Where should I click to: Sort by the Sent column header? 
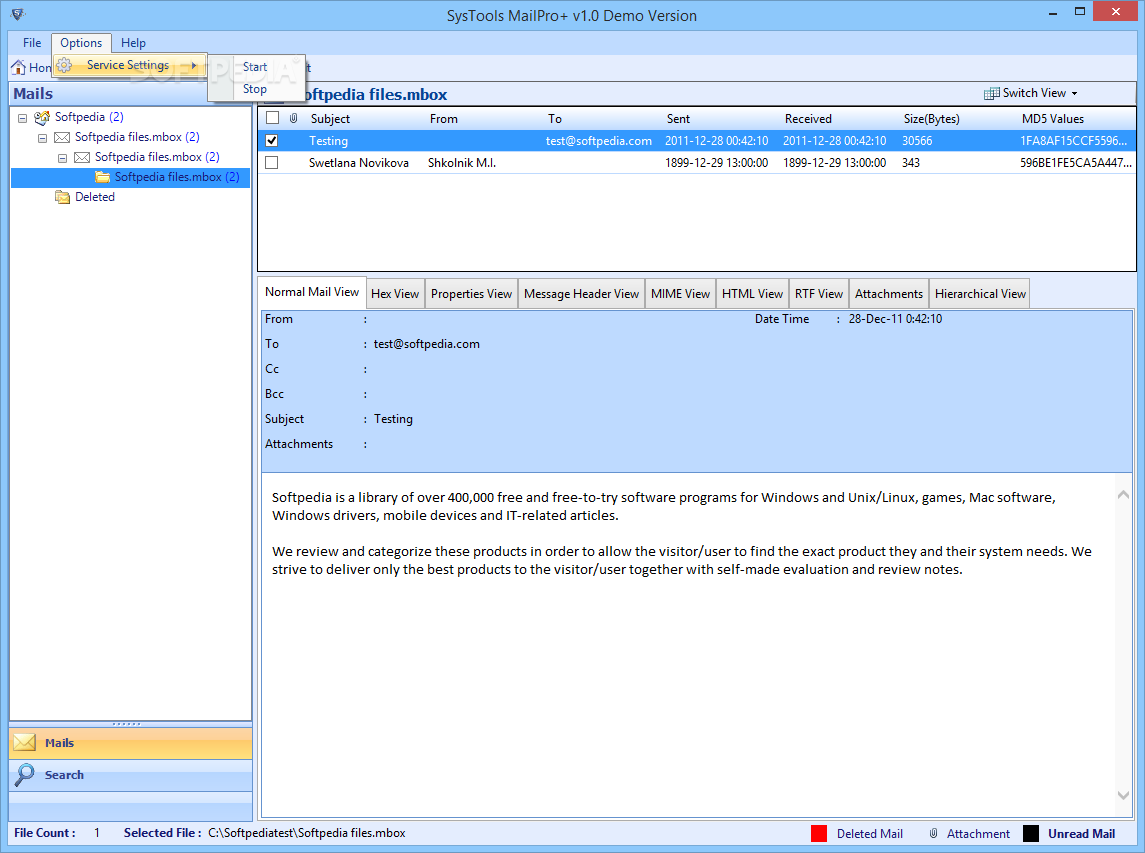678,118
